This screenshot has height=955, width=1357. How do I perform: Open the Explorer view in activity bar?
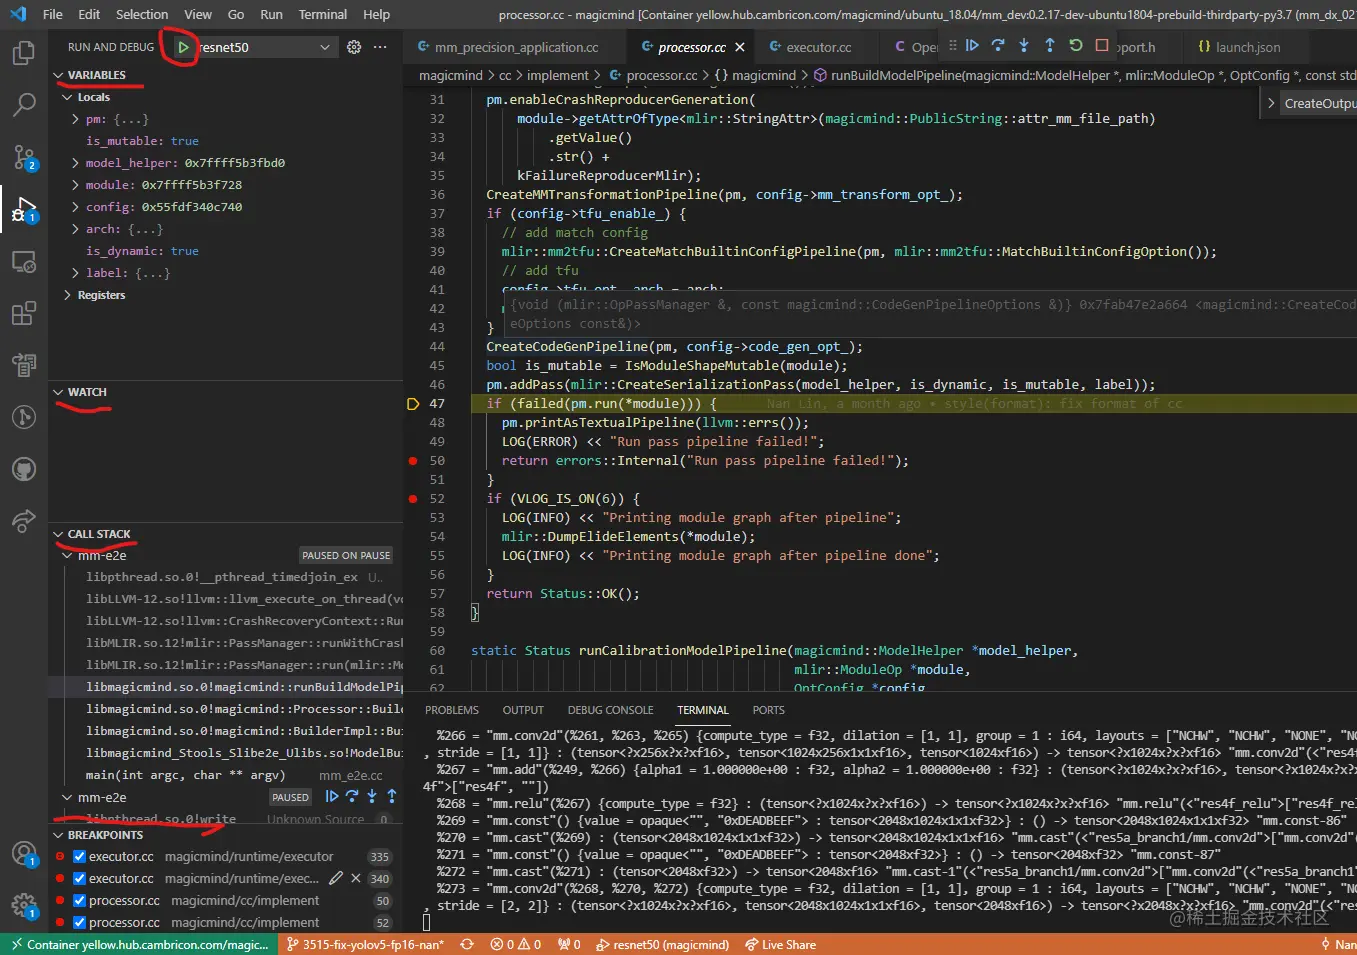pyautogui.click(x=23, y=52)
